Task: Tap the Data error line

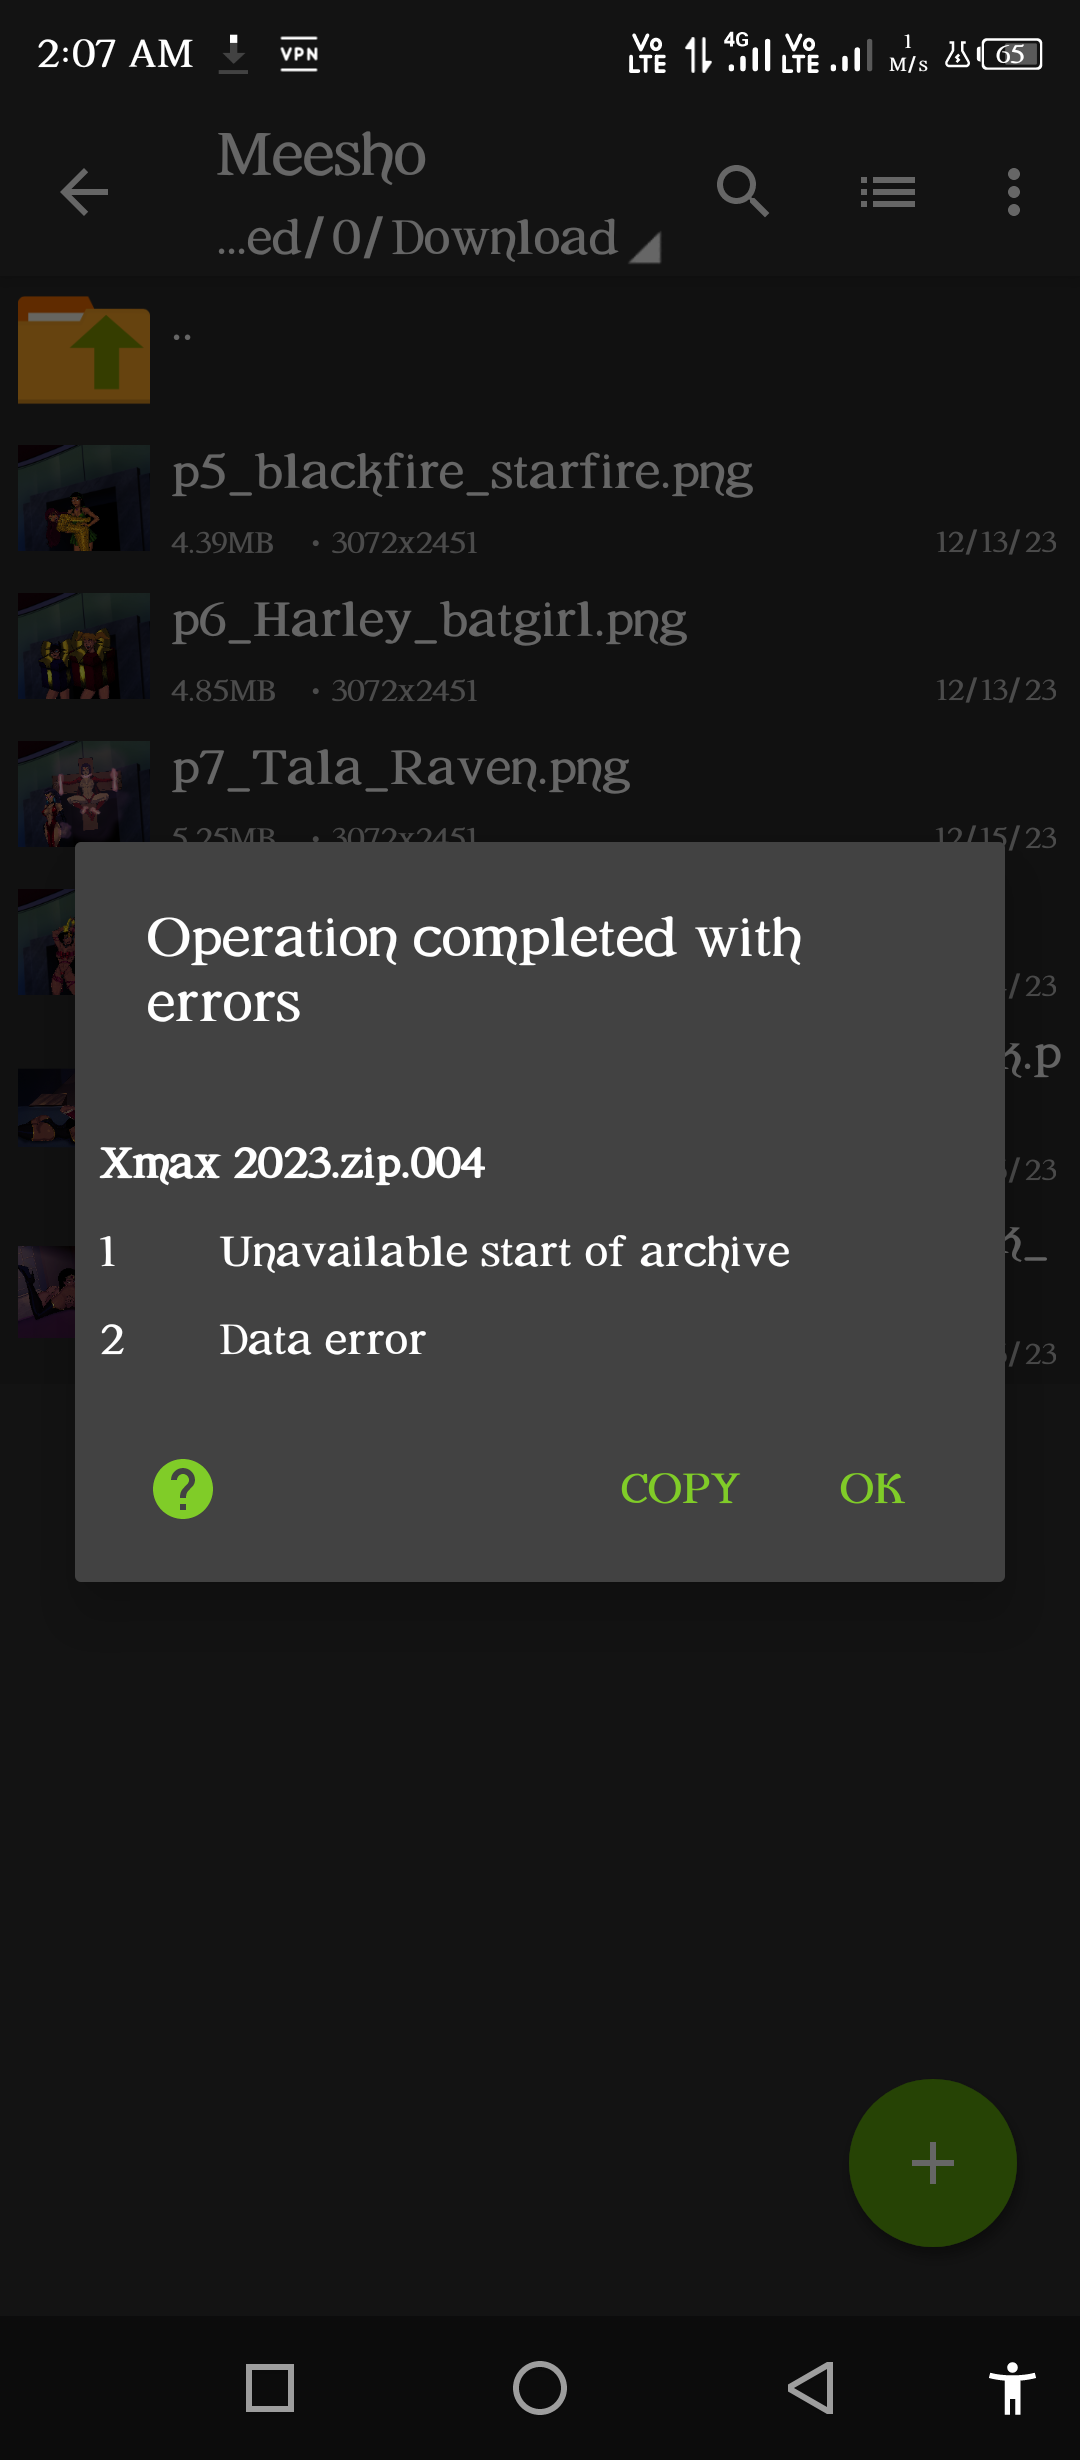Action: pyautogui.click(x=323, y=1340)
